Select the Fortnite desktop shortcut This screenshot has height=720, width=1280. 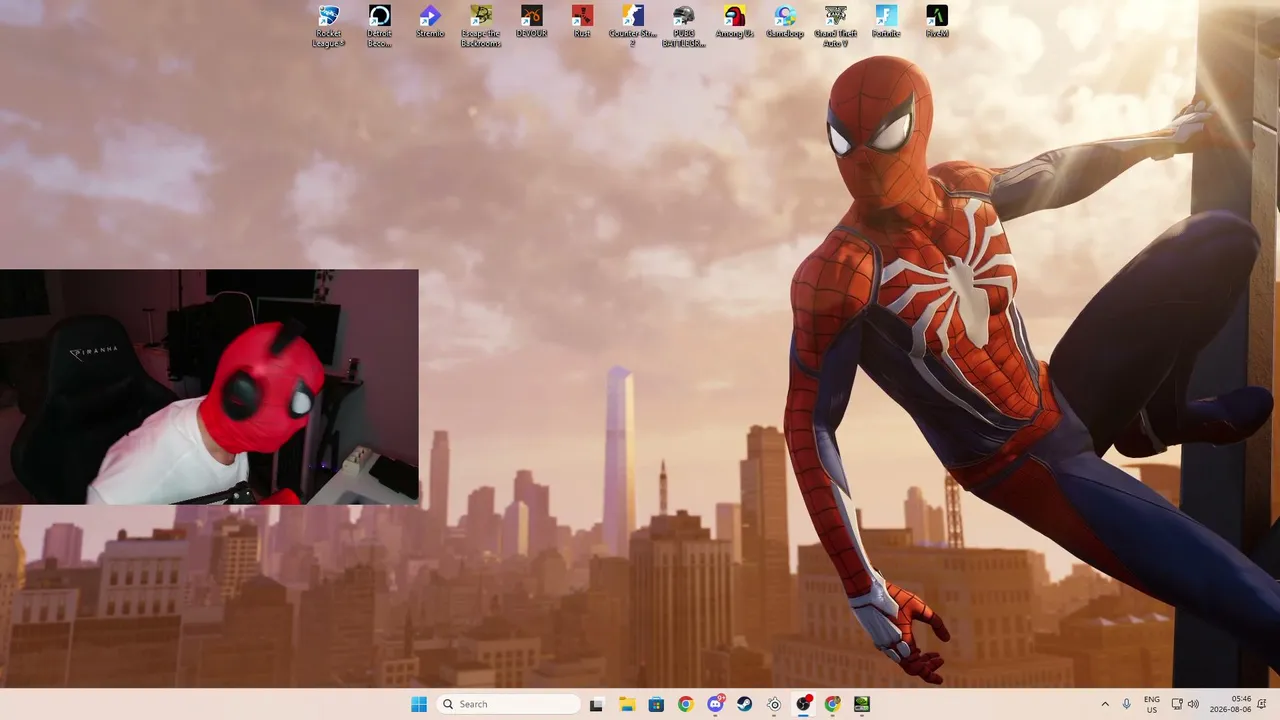pyautogui.click(x=886, y=22)
